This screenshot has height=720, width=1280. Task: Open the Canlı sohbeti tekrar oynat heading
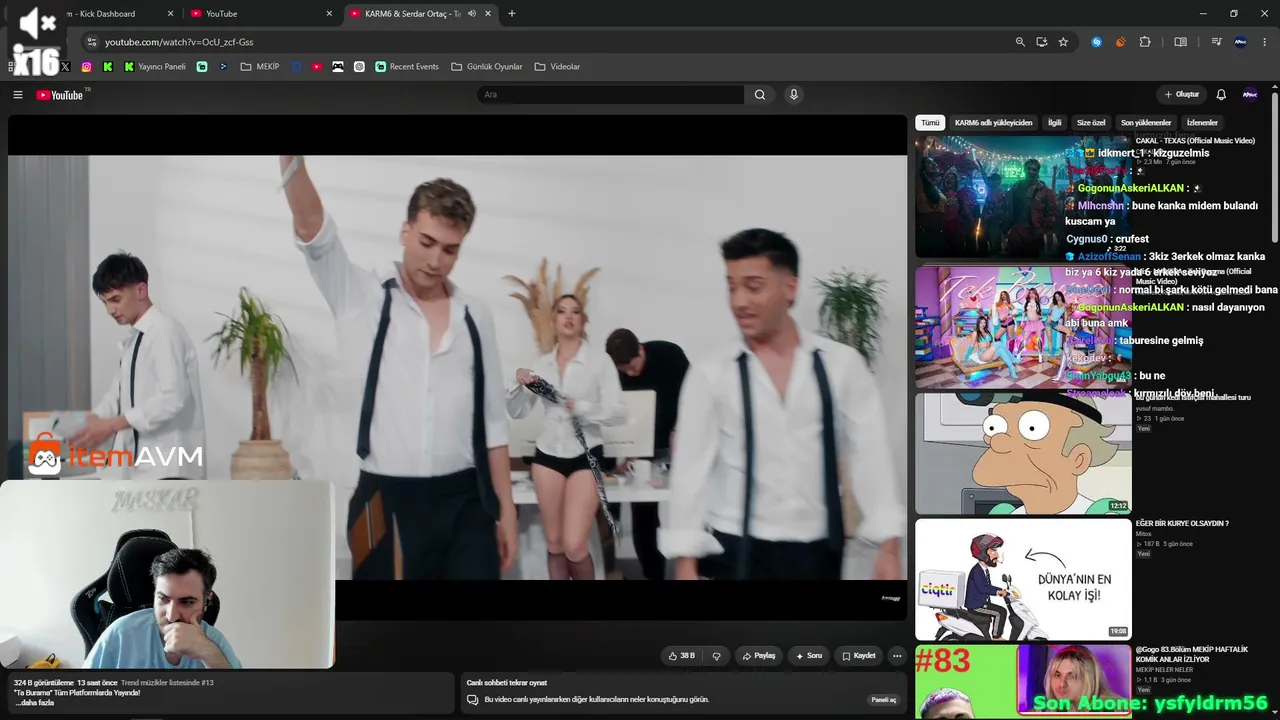[507, 683]
